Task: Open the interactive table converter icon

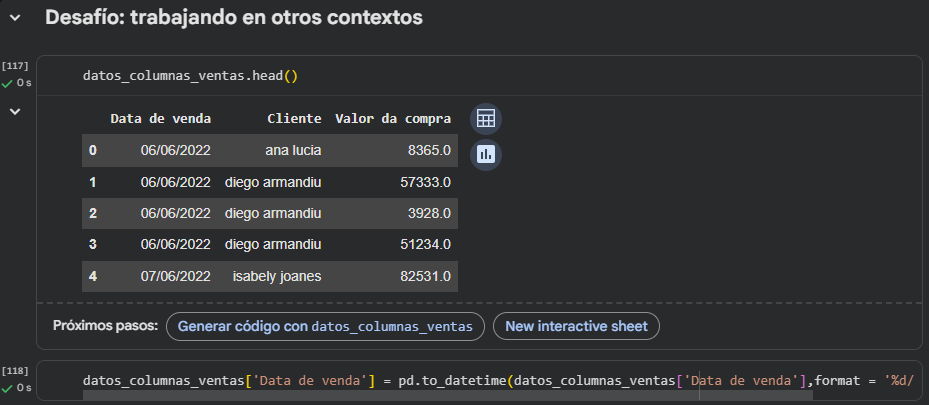Action: click(x=485, y=118)
